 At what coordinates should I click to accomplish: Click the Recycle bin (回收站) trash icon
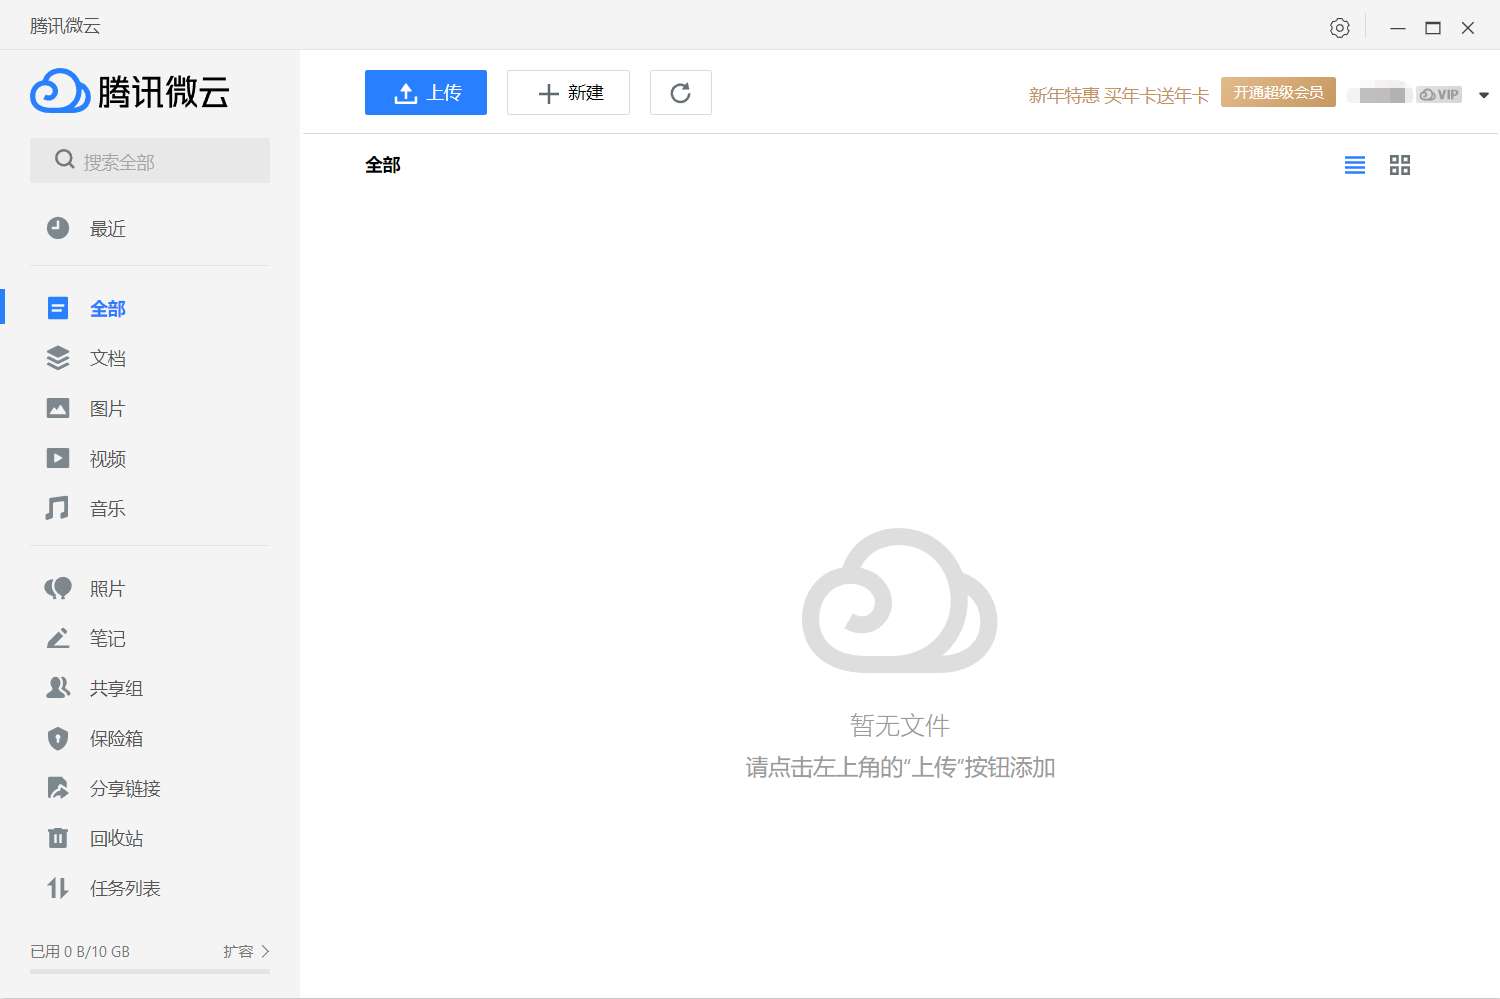(x=58, y=838)
